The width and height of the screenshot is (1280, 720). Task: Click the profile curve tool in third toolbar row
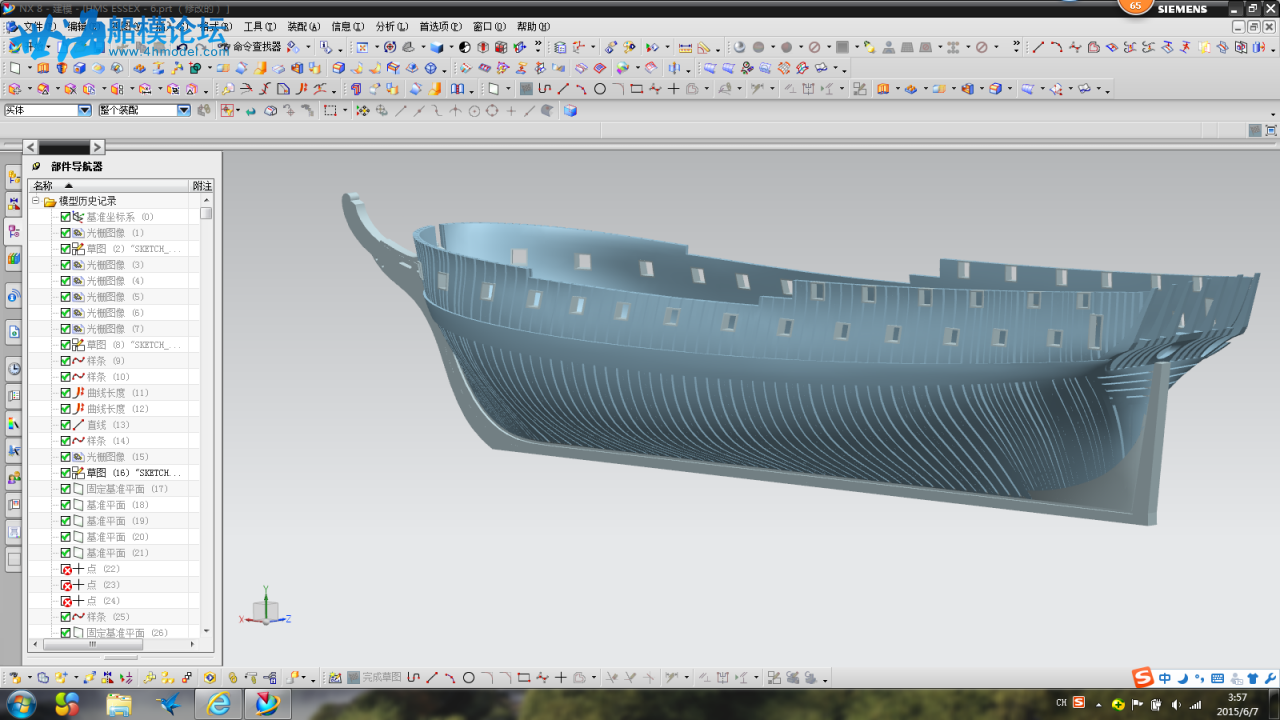pos(544,89)
